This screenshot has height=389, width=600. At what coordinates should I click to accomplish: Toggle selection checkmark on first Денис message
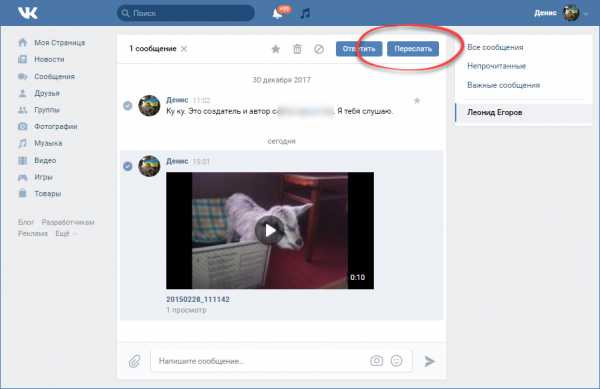pos(128,105)
